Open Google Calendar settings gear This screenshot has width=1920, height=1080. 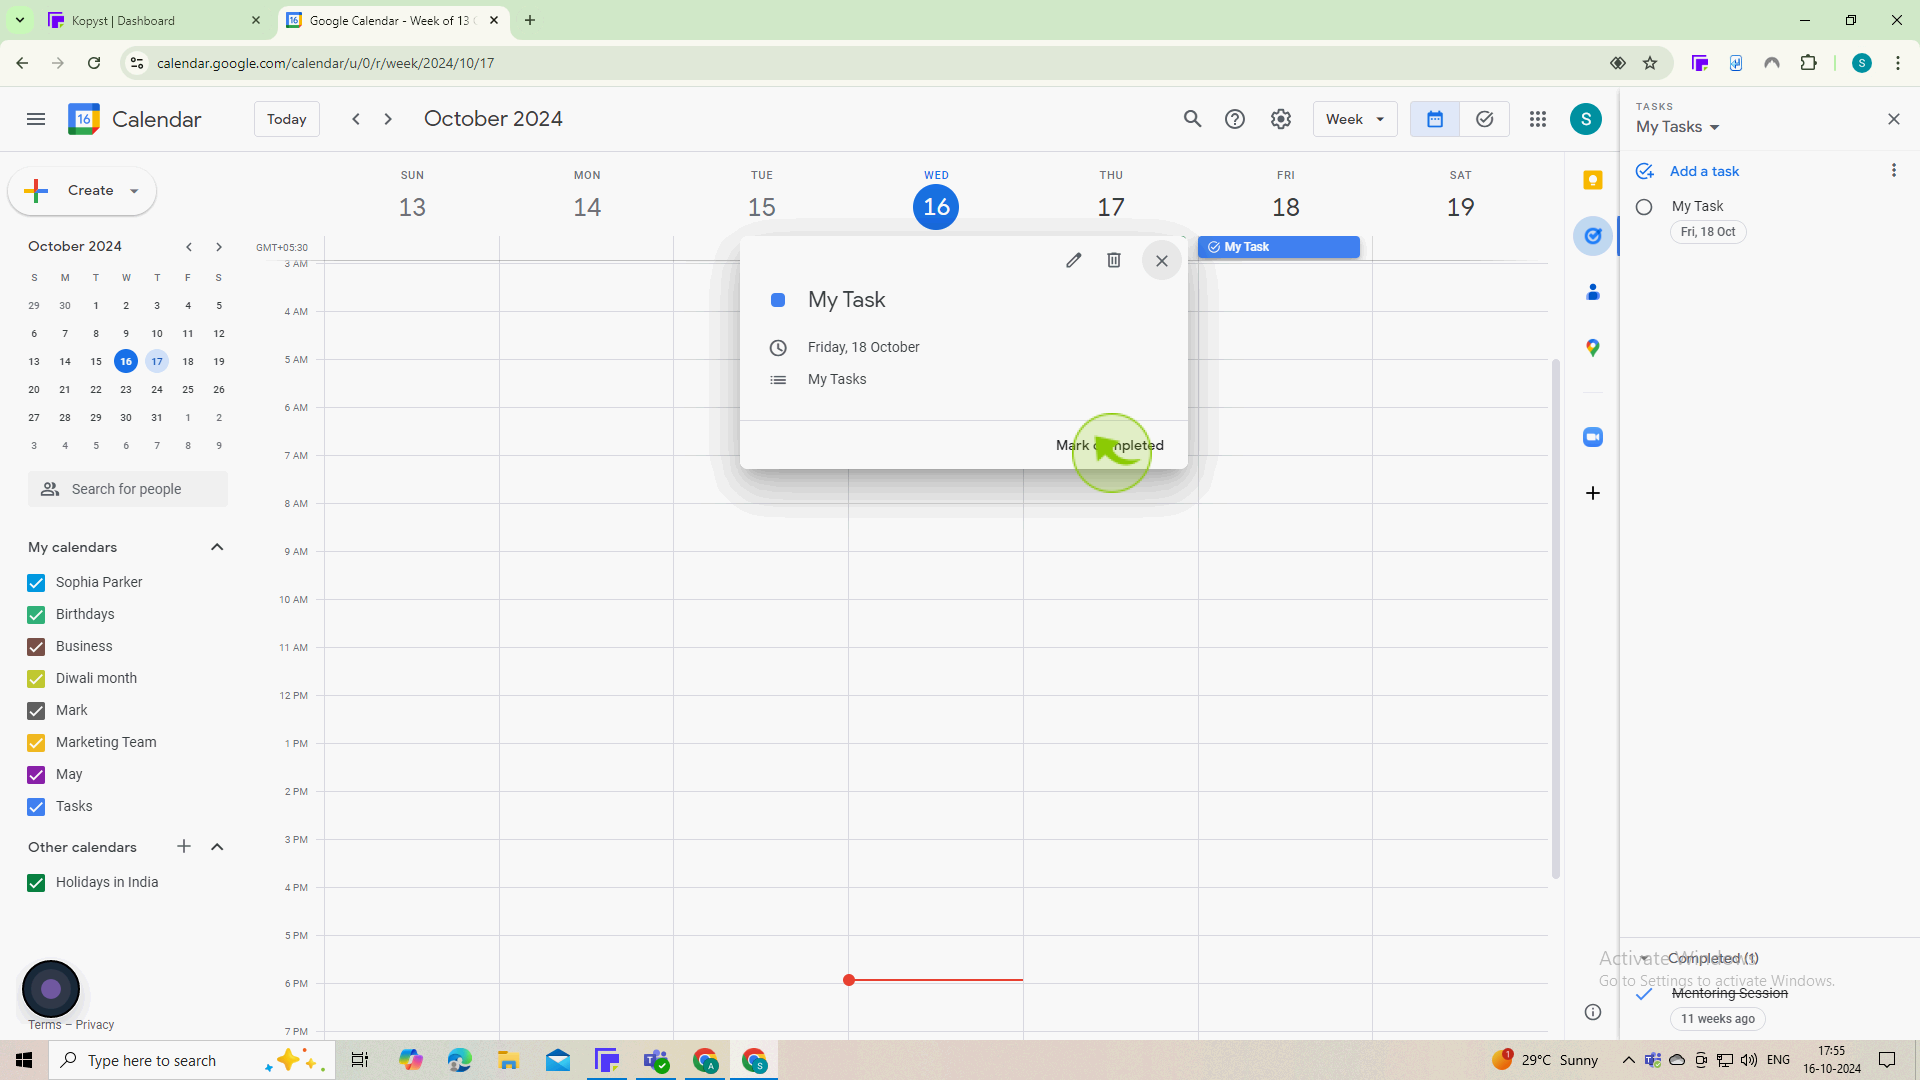[x=1280, y=119]
